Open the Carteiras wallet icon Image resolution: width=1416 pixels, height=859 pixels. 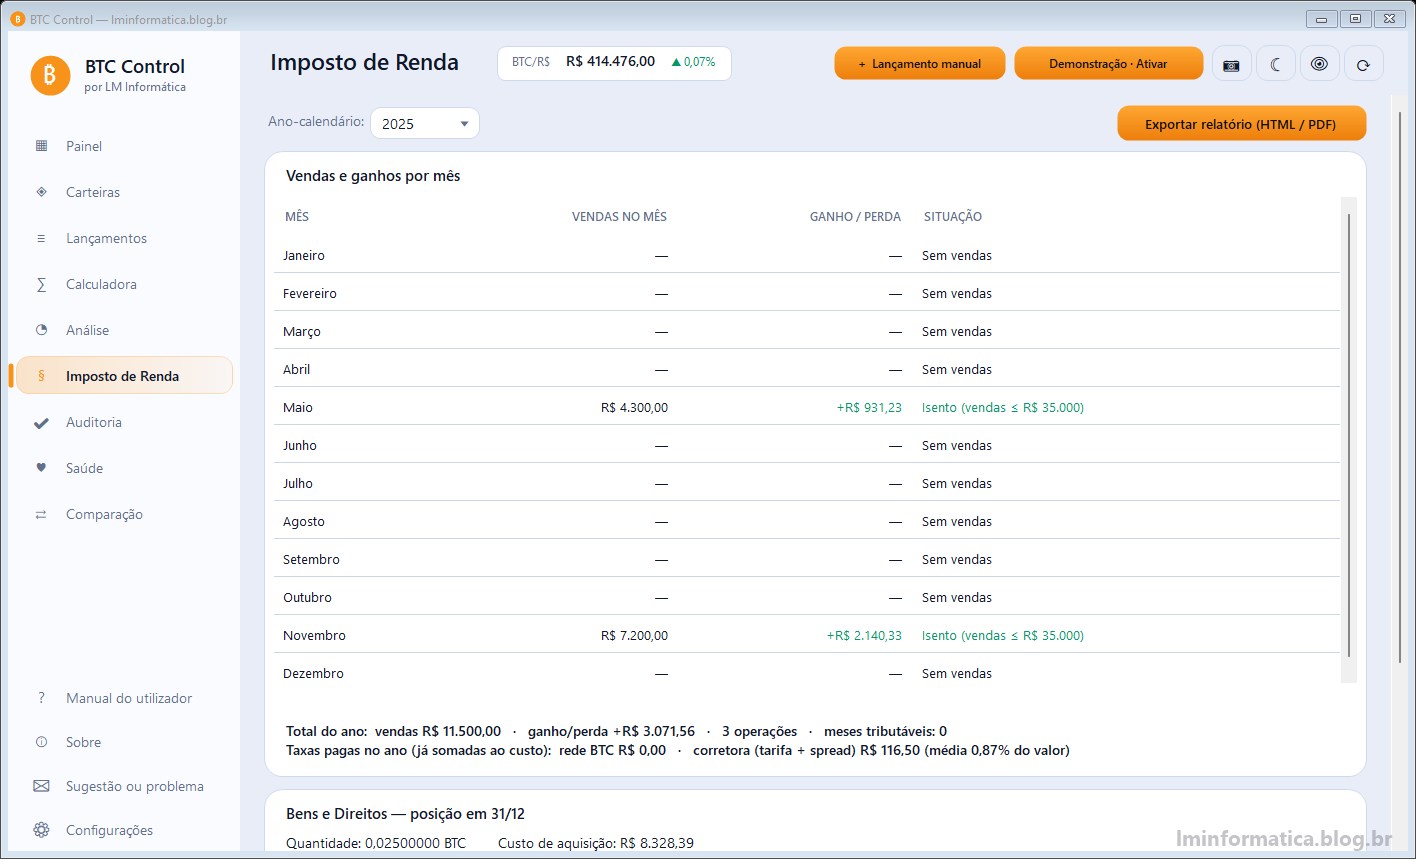tap(41, 192)
